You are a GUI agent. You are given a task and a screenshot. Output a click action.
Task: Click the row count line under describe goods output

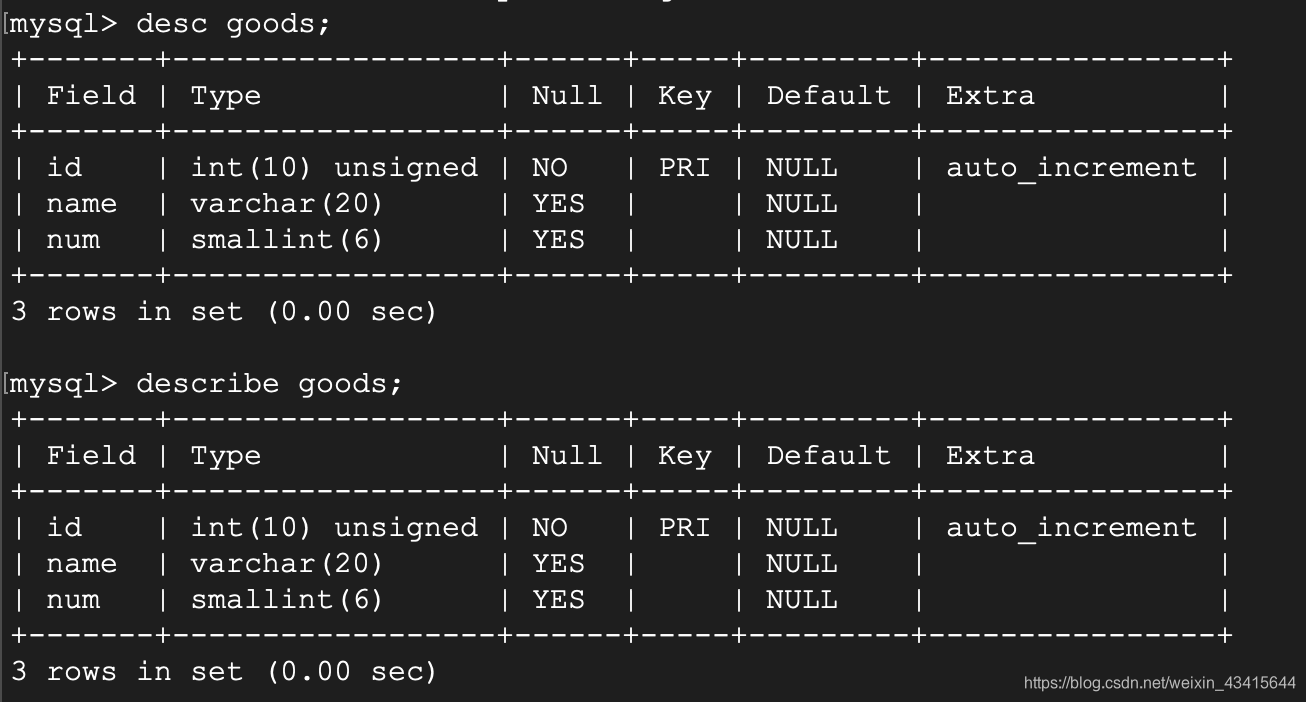(x=224, y=671)
